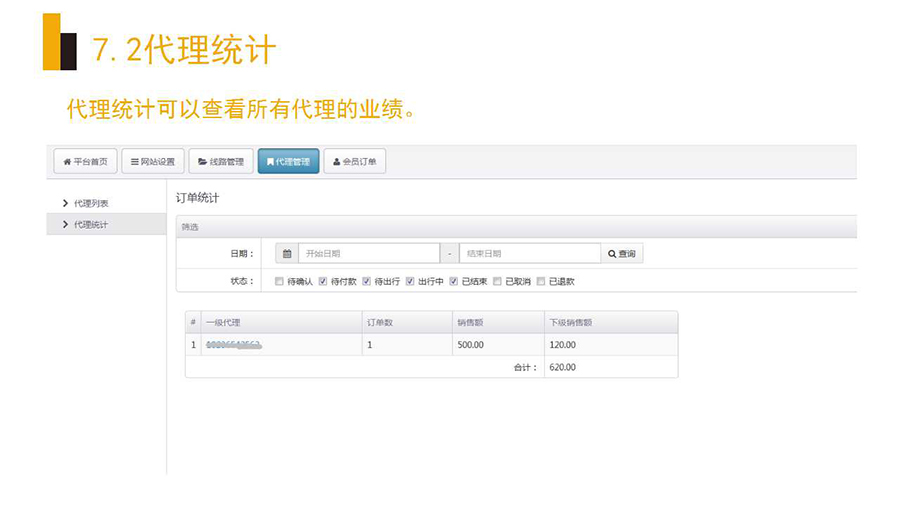The image size is (900, 506).
Task: Click the list icon in 网站设置
Action: point(134,162)
